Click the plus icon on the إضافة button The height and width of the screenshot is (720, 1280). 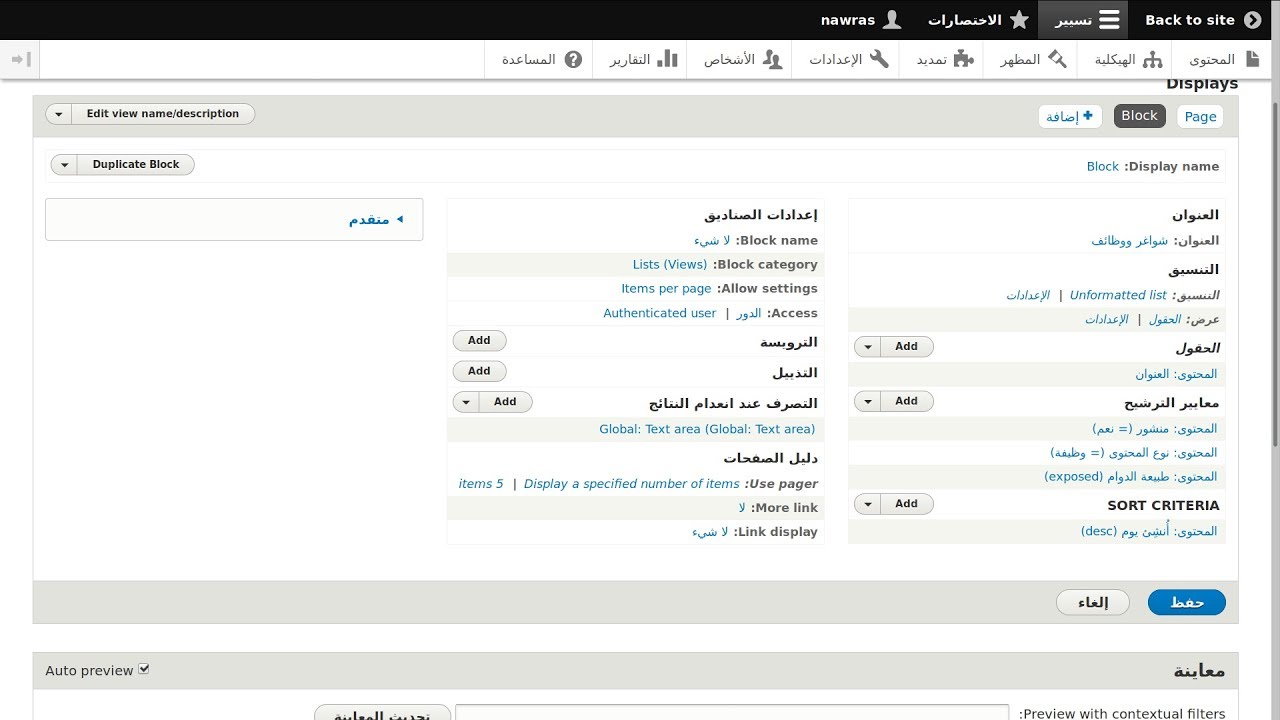coord(1088,116)
